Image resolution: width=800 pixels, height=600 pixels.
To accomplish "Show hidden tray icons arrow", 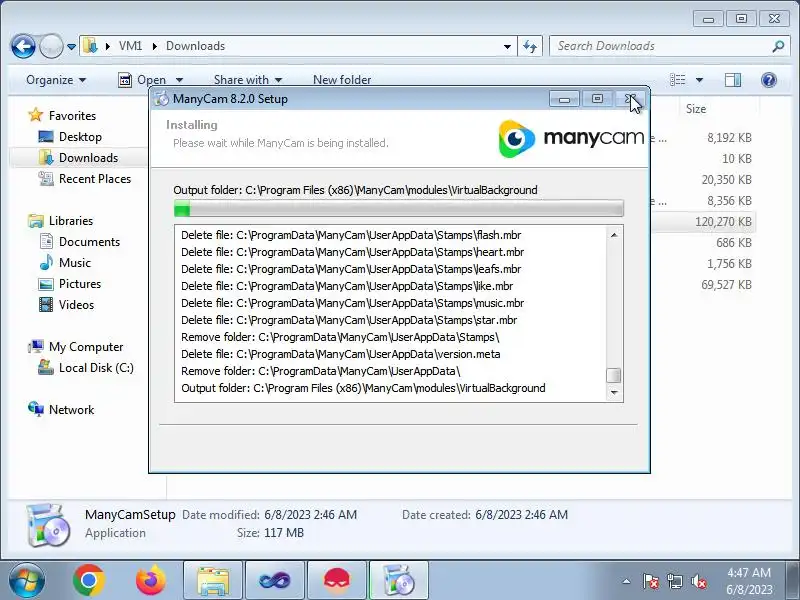I will point(627,581).
